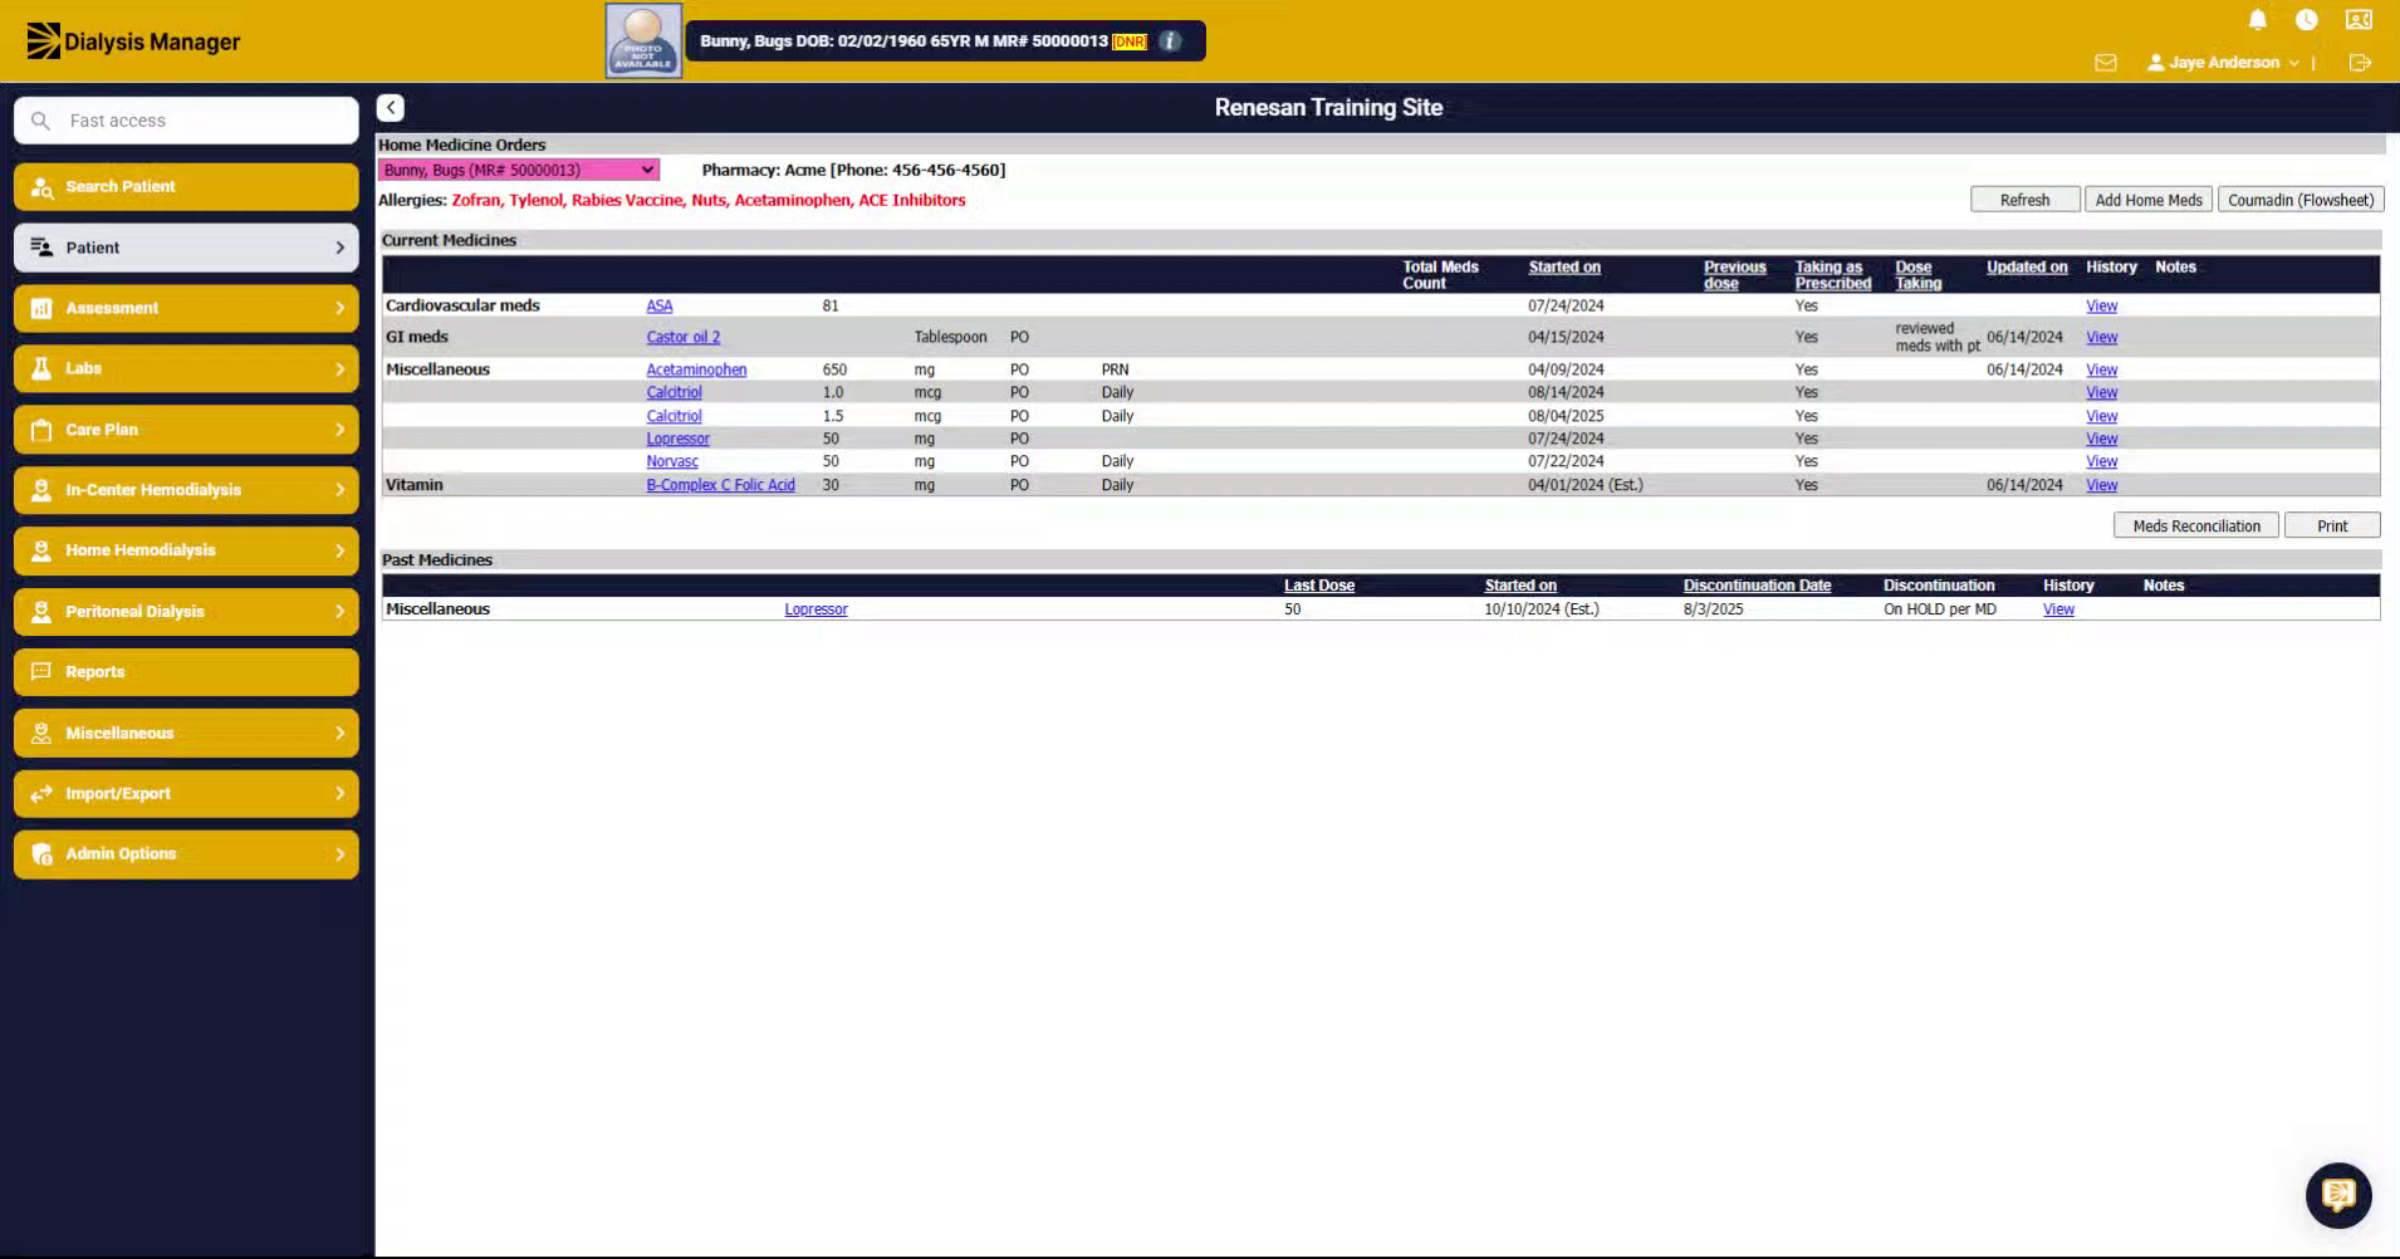Sort by Started on in Current Medicines
Viewport: 2400px width, 1259px height.
(1564, 267)
